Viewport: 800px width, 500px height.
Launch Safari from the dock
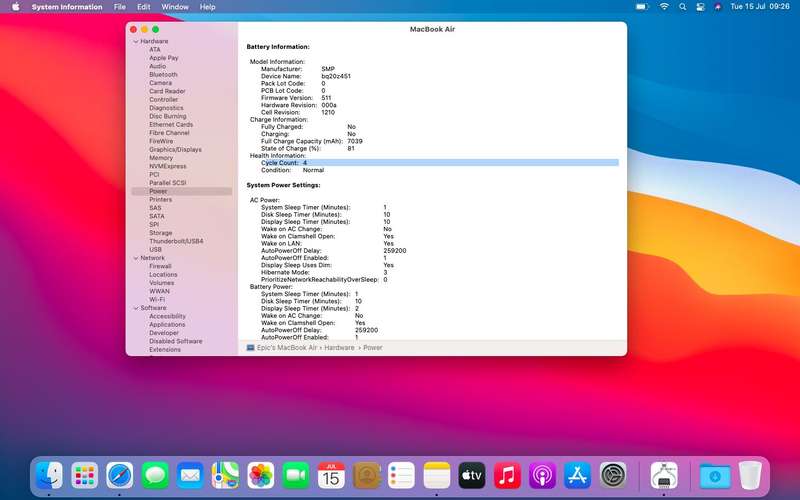pos(120,476)
